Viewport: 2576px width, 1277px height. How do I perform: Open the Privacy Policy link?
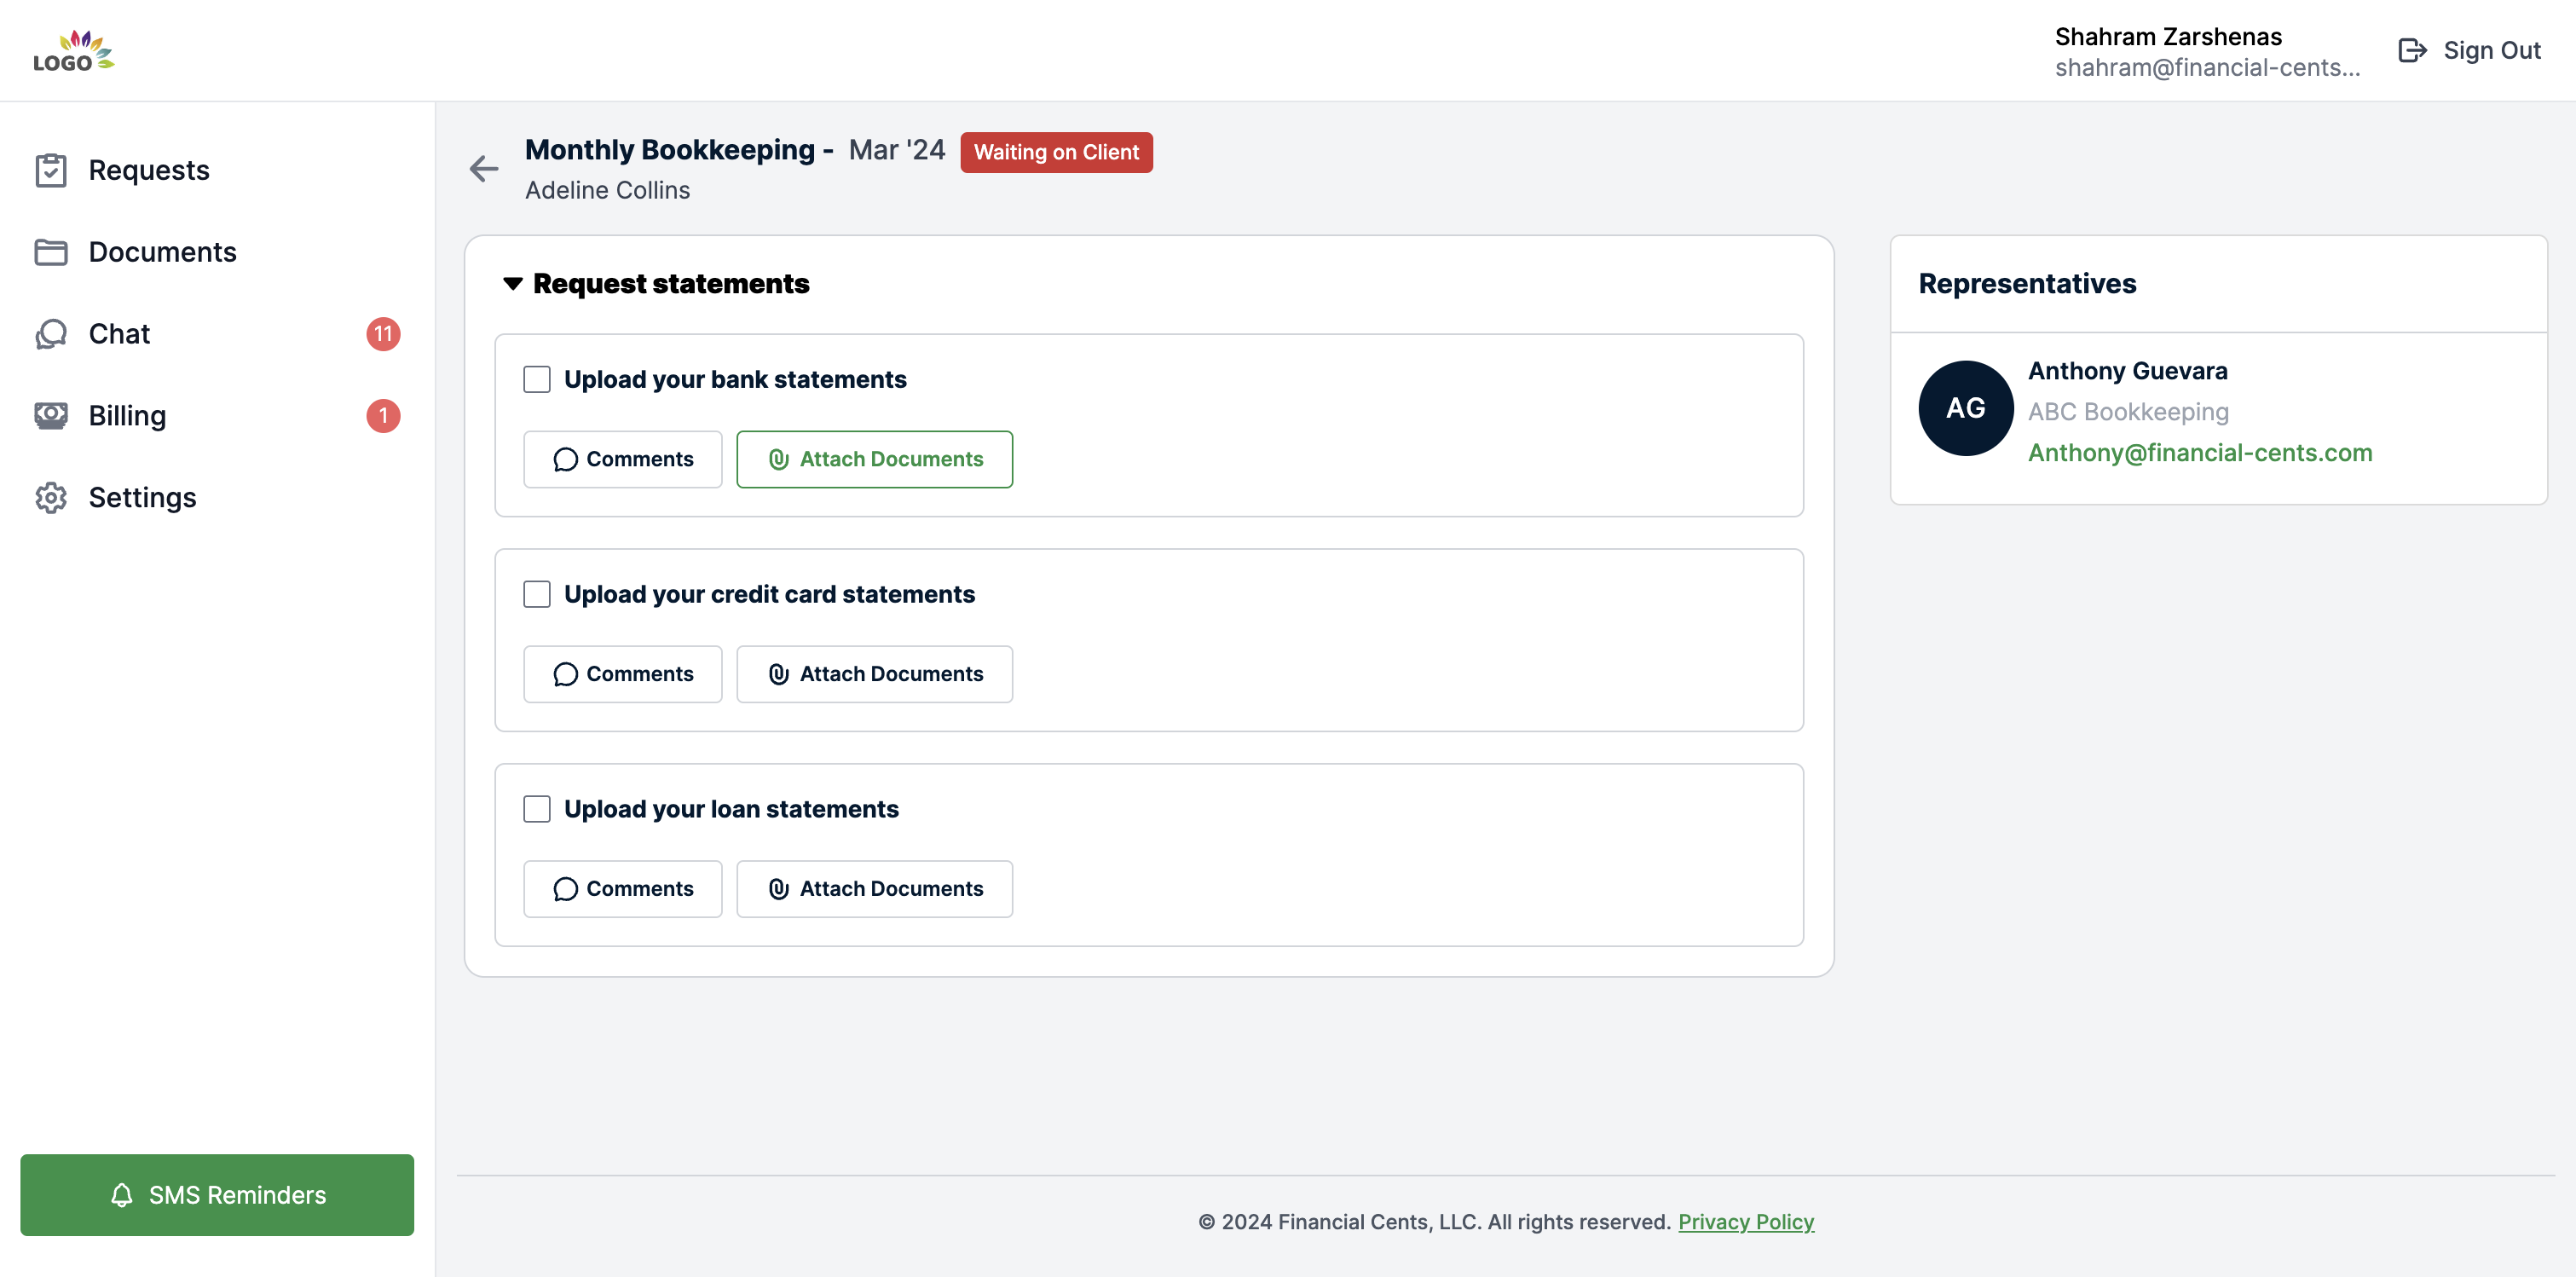pyautogui.click(x=1745, y=1222)
